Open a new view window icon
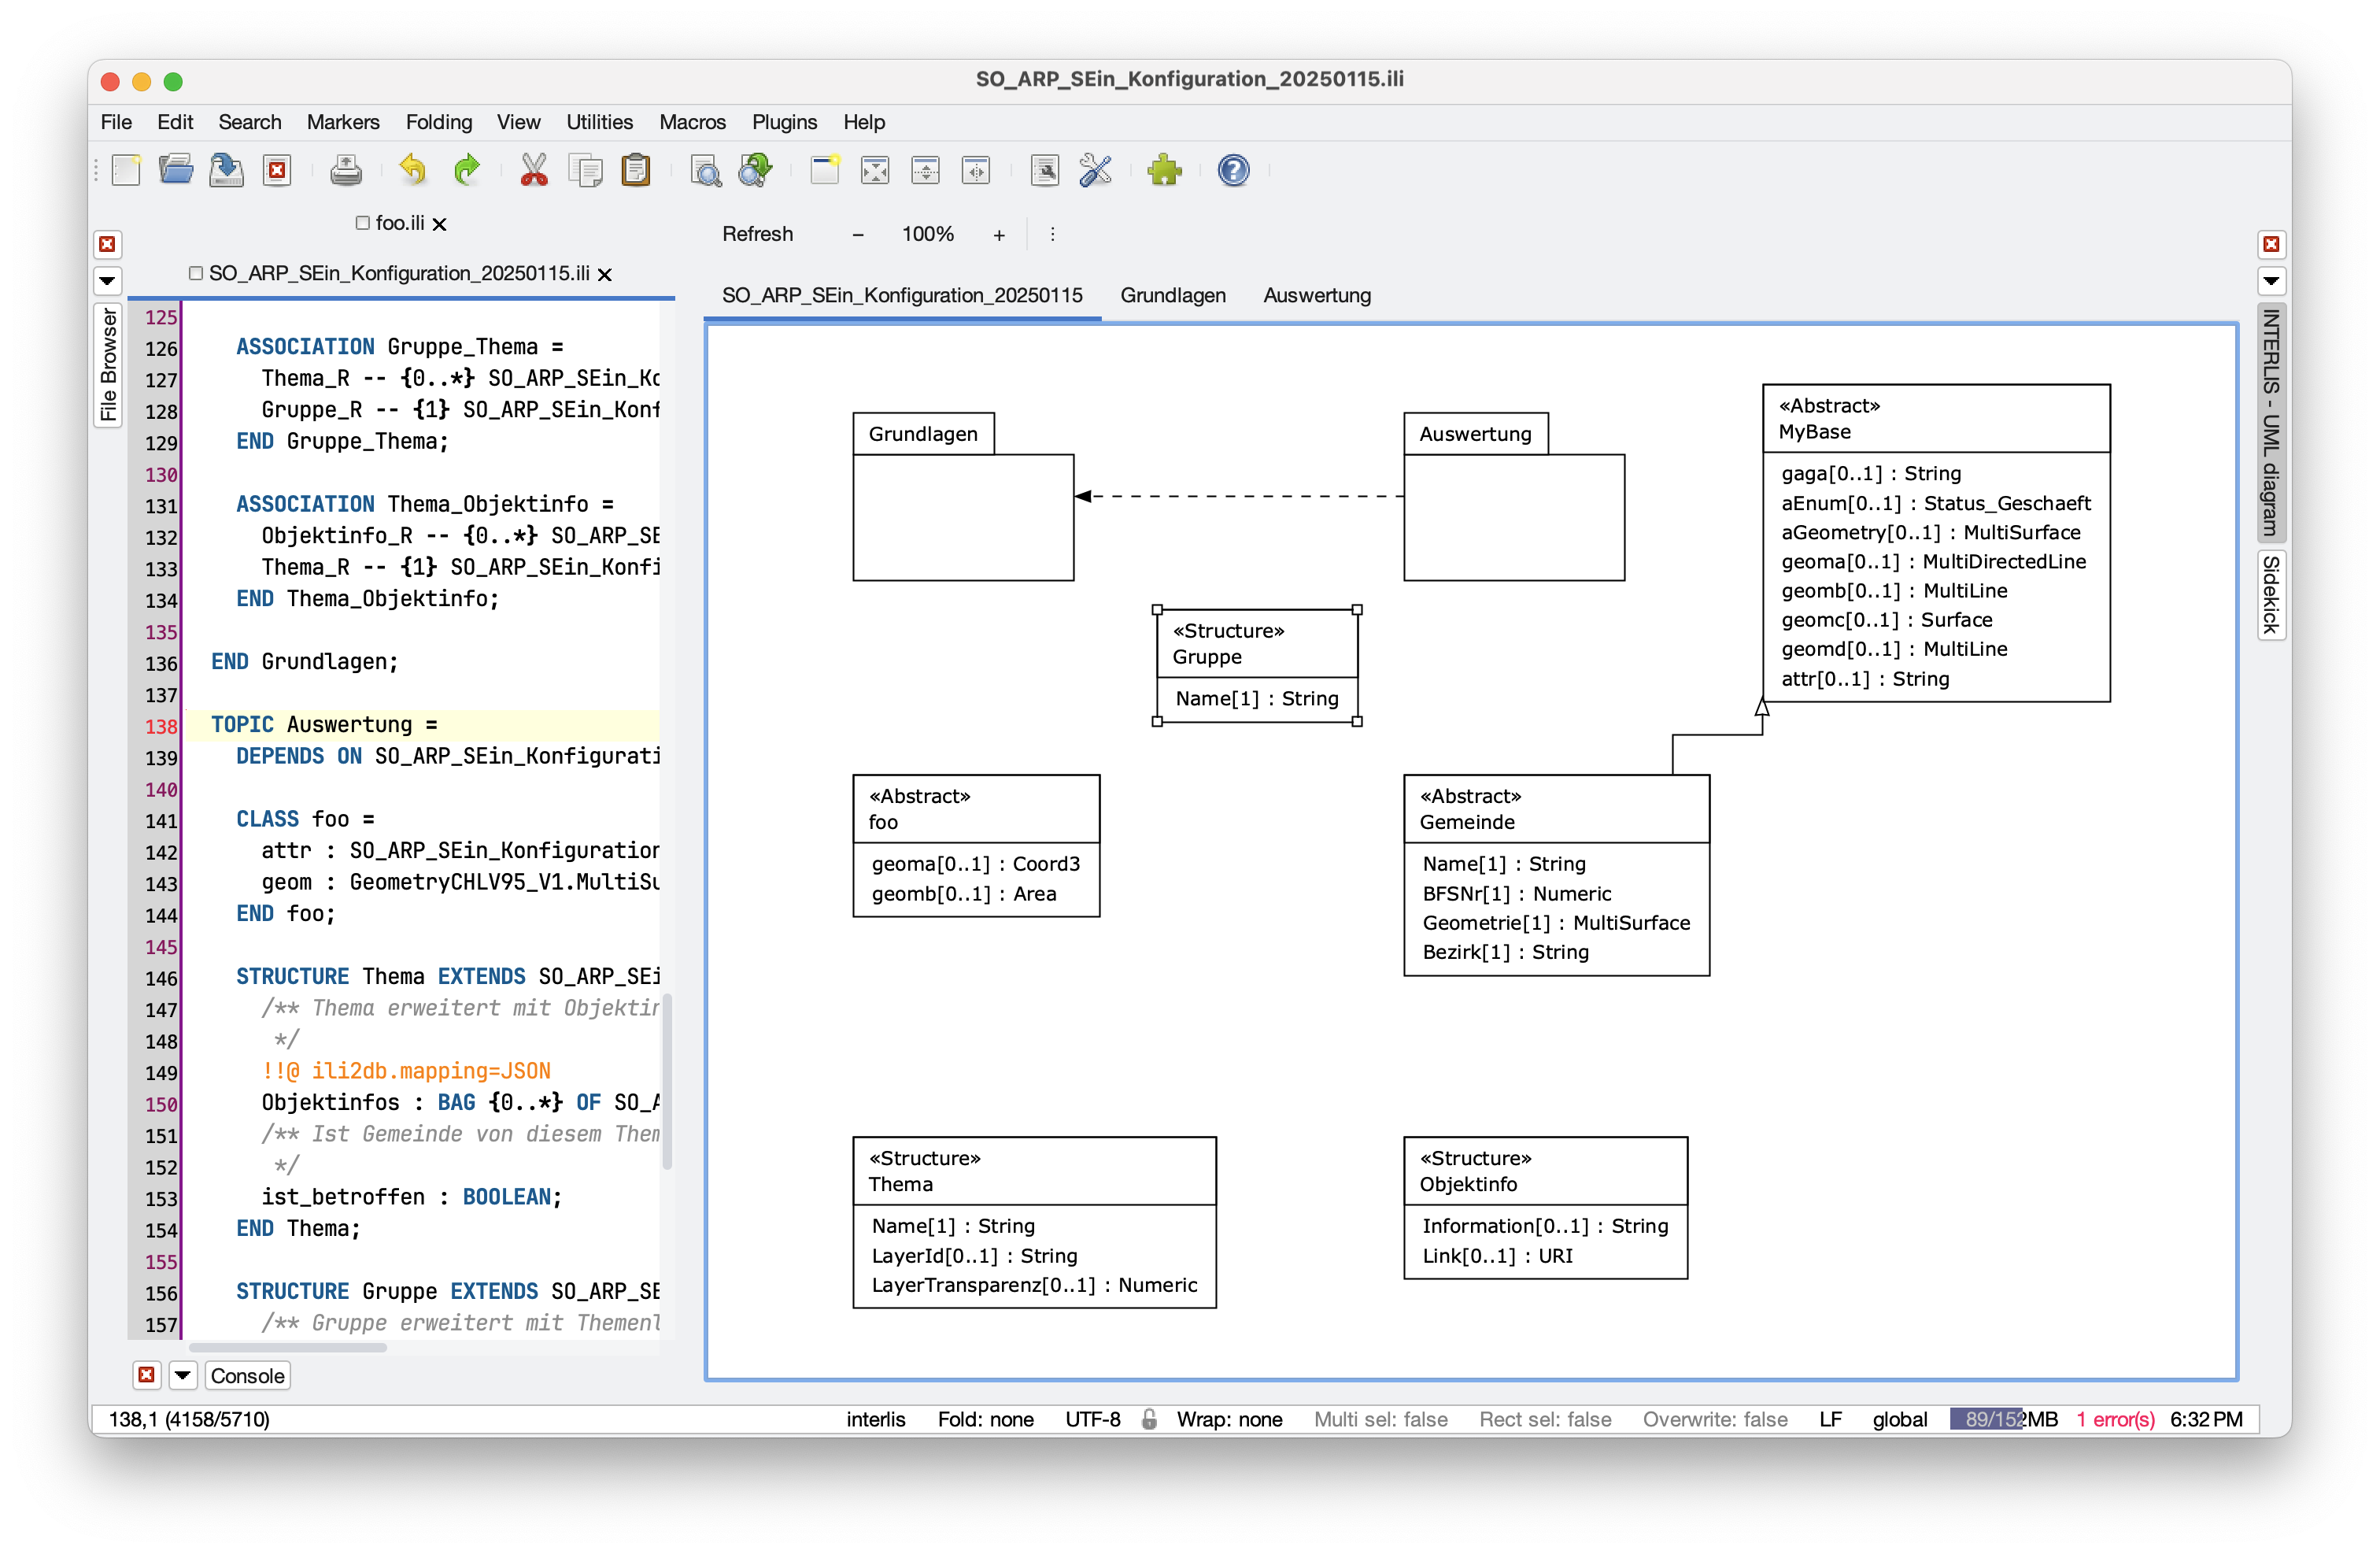Viewport: 2380px width, 1554px height. point(825,170)
